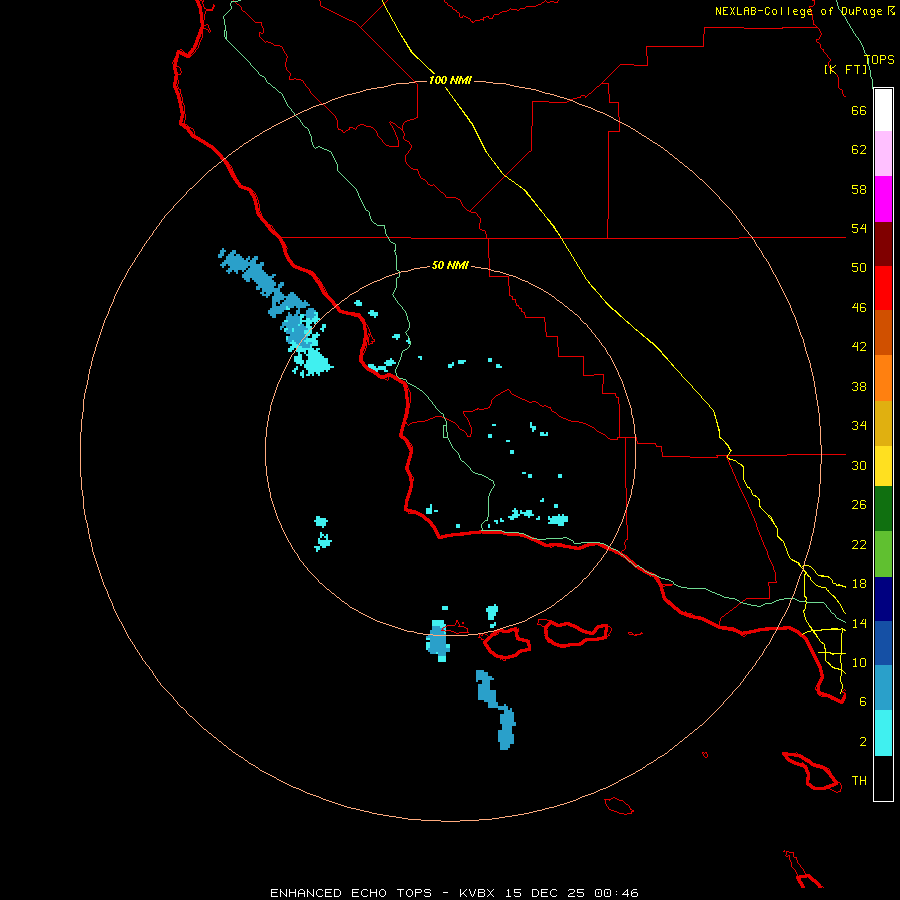Image resolution: width=900 pixels, height=900 pixels.
Task: Select the TOPS legend title
Action: (x=879, y=59)
